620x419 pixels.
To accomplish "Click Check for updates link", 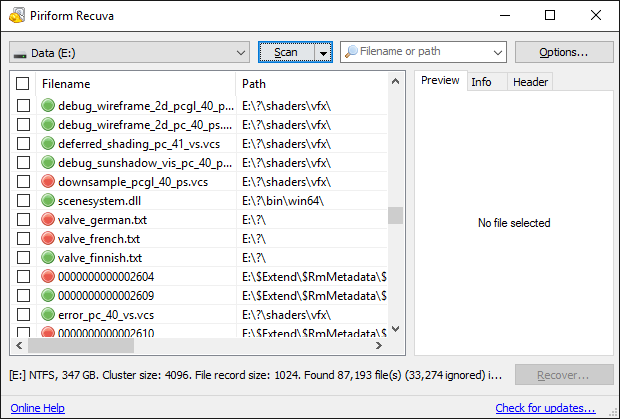I will tap(545, 408).
